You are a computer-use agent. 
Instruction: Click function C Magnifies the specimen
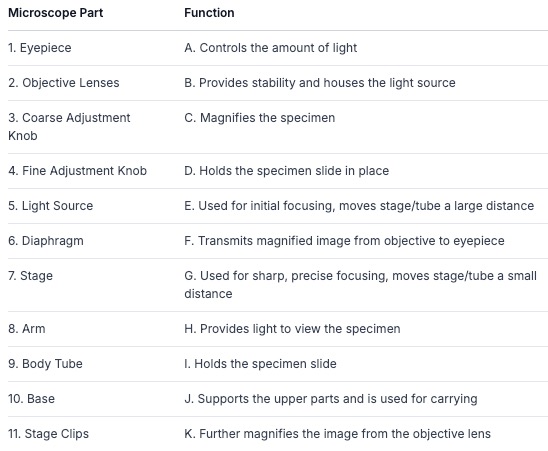click(260, 118)
